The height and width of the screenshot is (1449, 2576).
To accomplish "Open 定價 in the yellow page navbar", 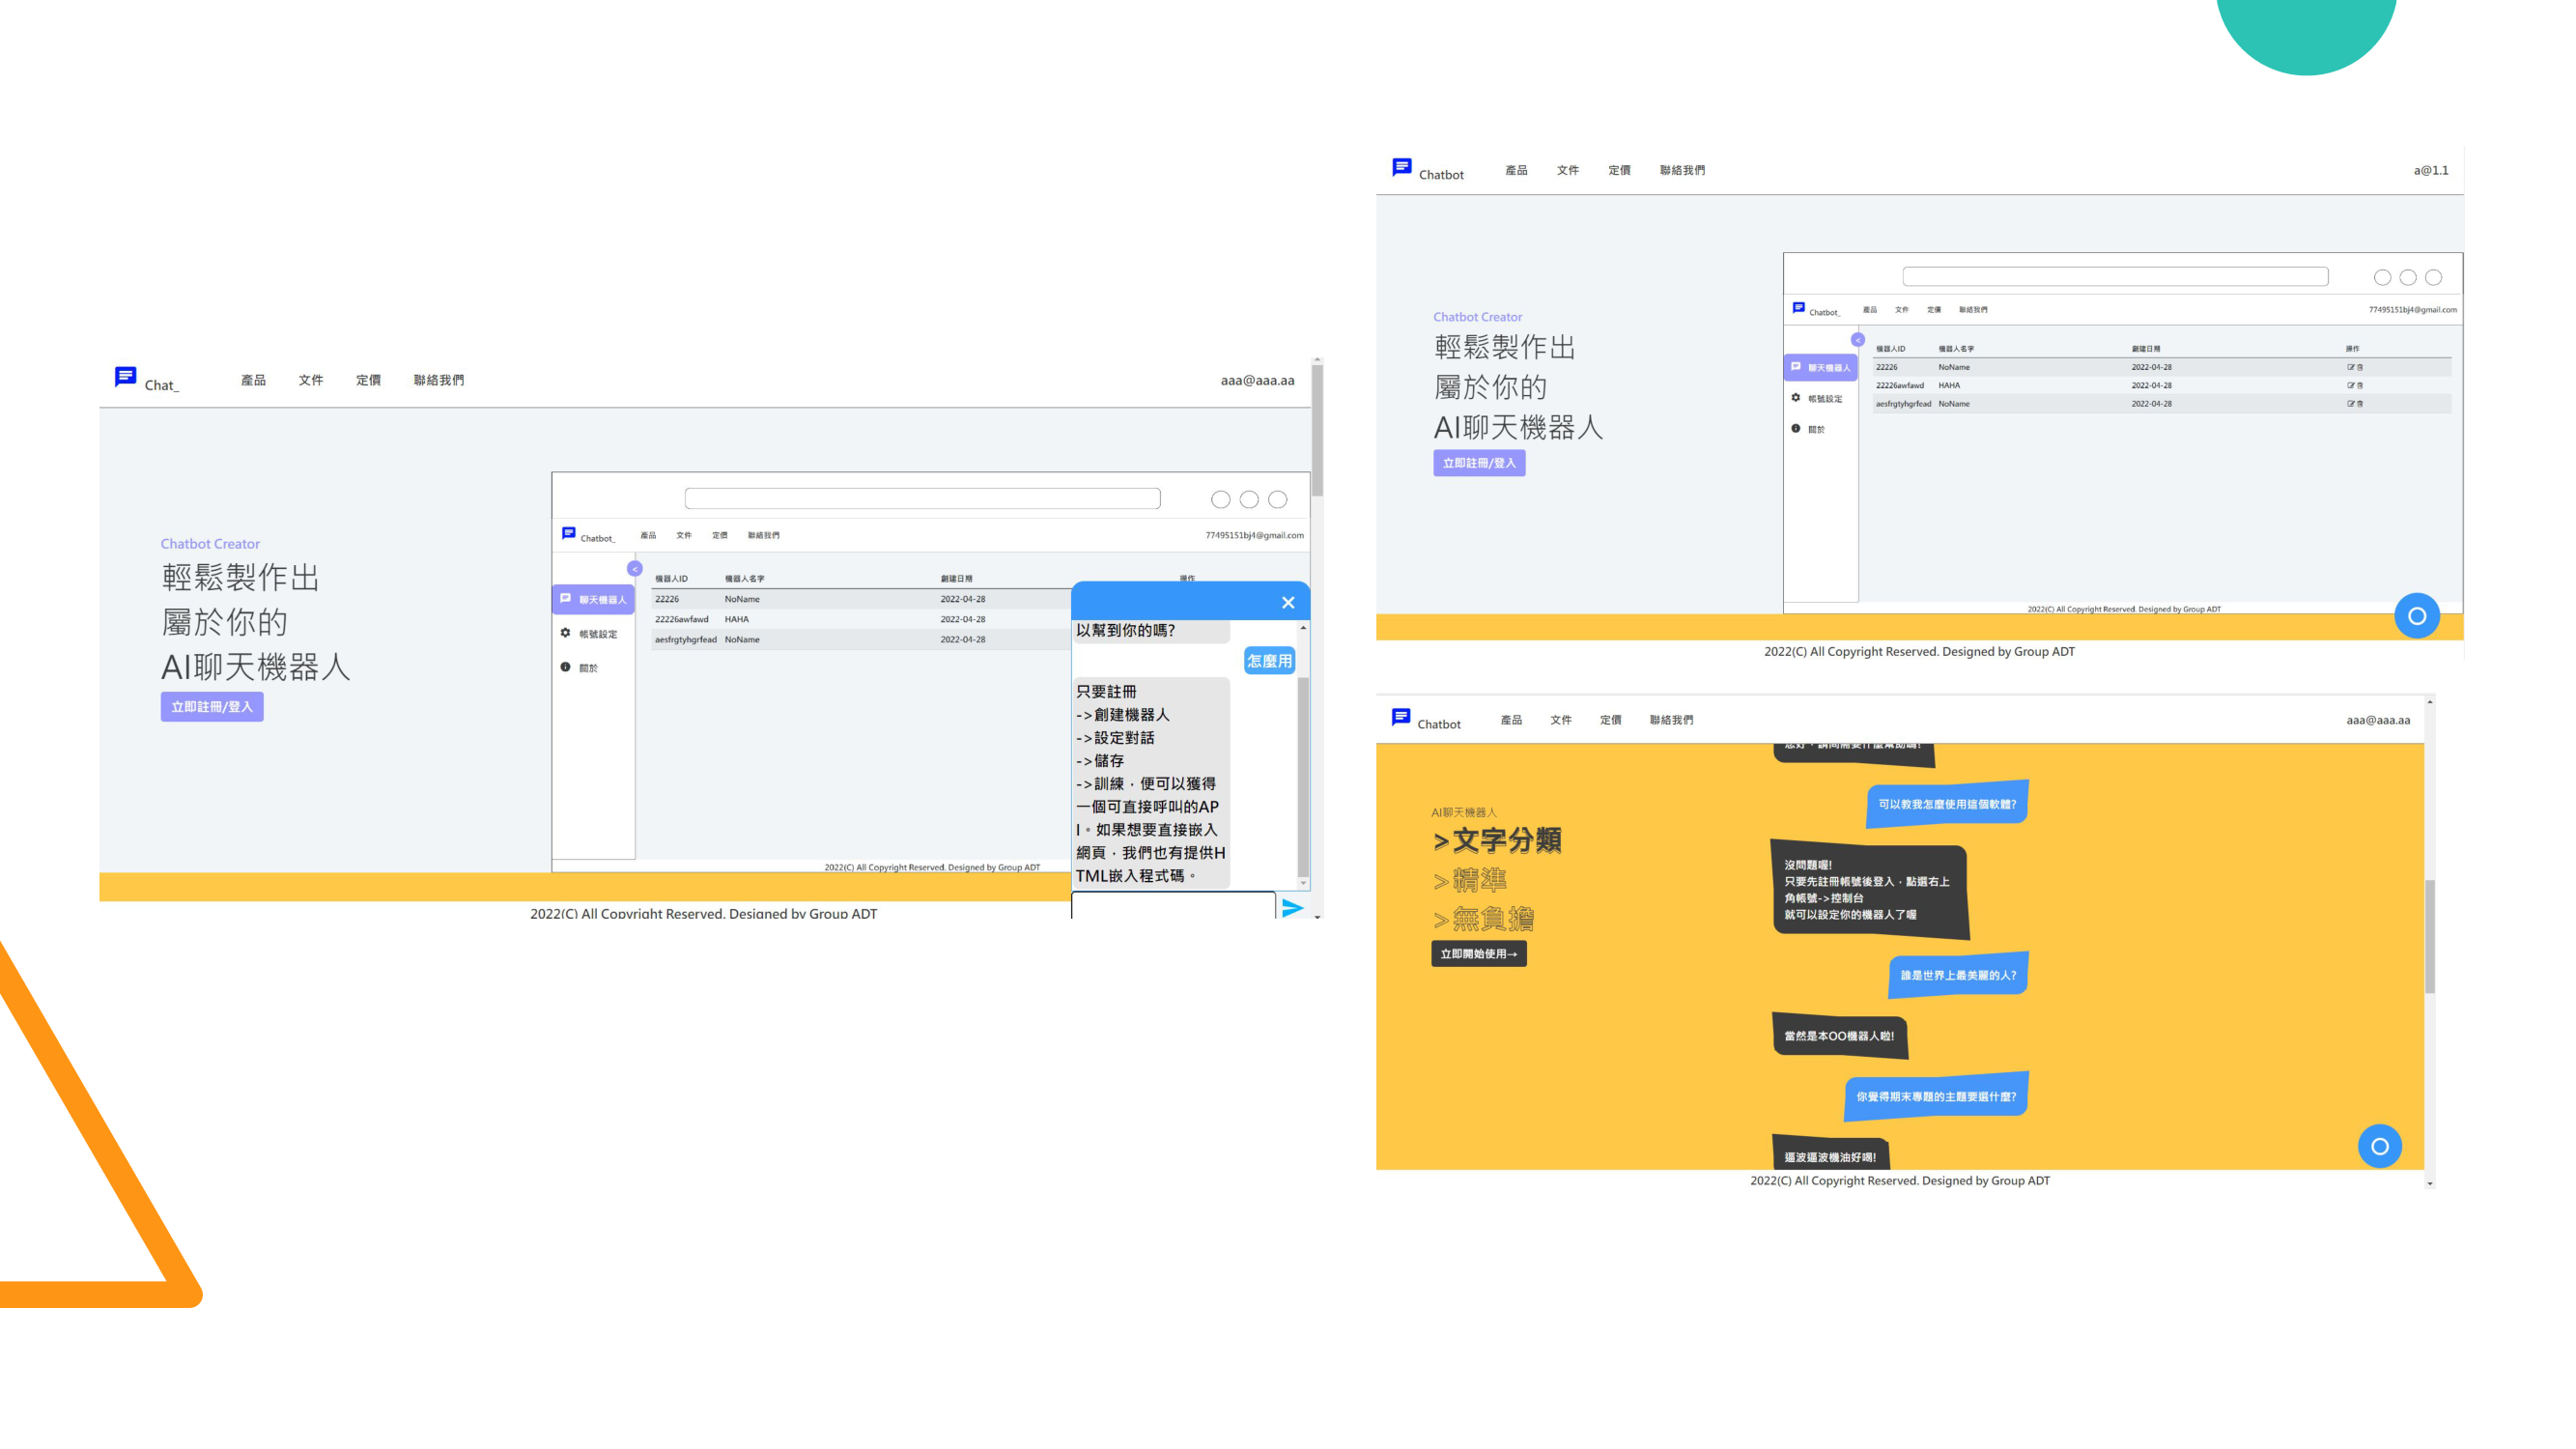I will tap(1610, 720).
